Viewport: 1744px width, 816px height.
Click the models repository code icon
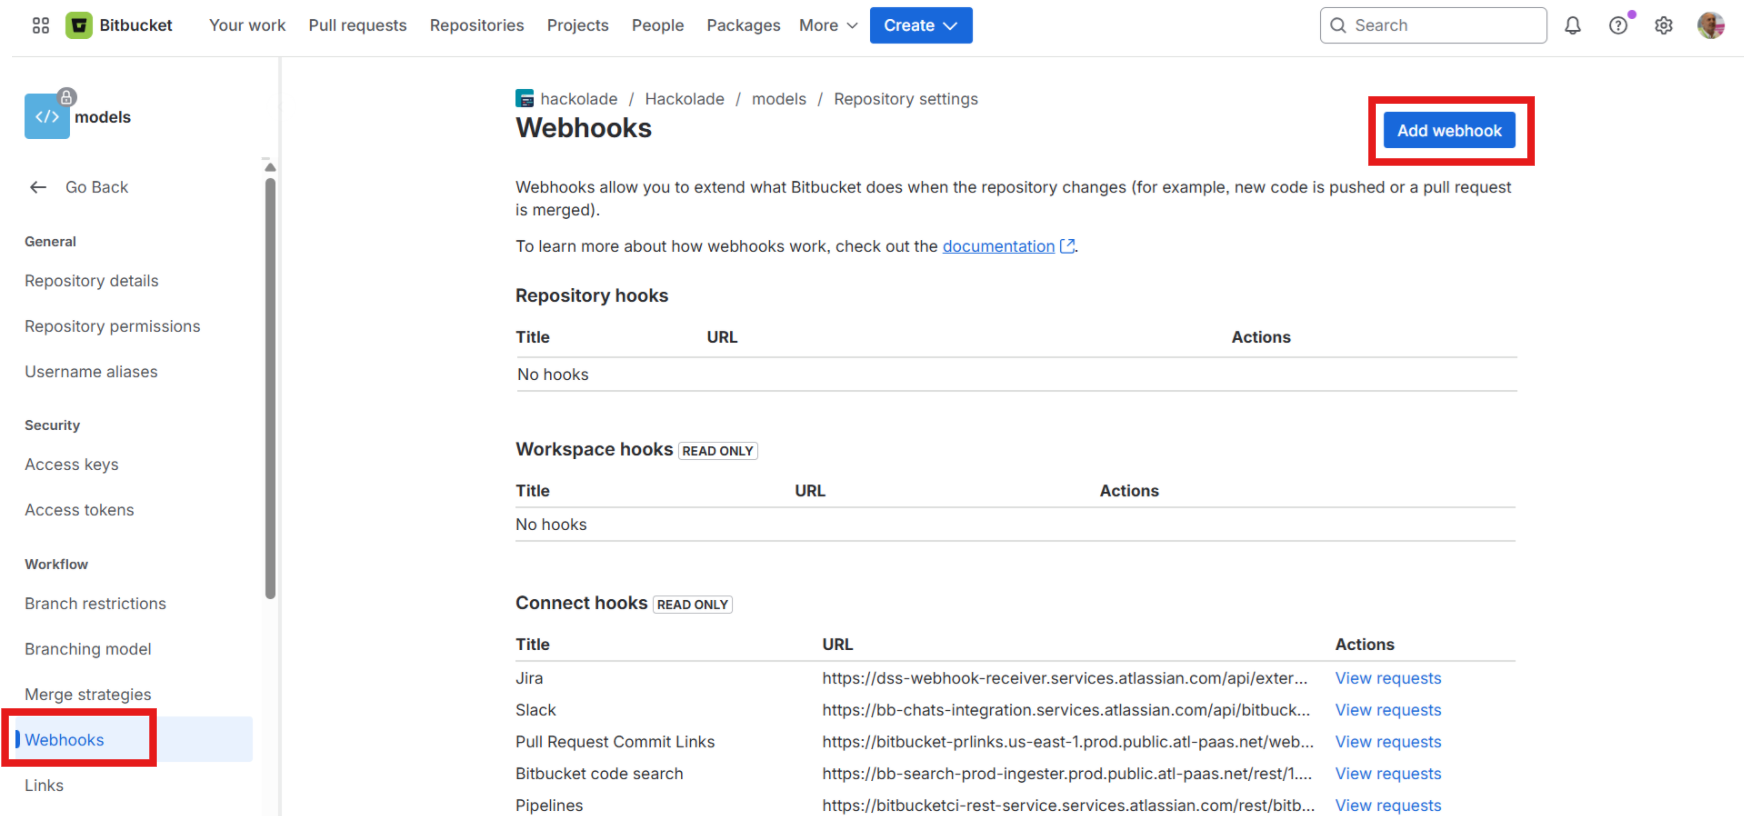tap(47, 116)
